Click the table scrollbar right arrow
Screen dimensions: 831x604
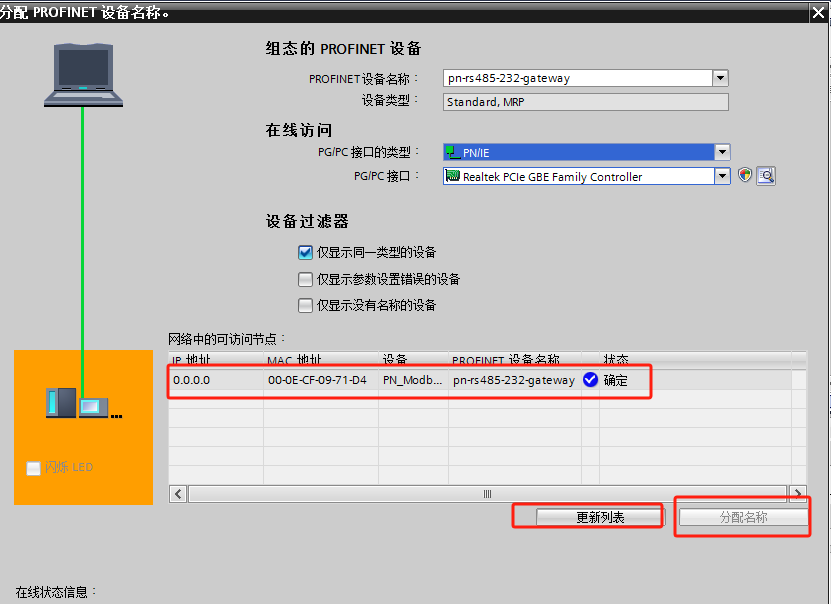(798, 494)
